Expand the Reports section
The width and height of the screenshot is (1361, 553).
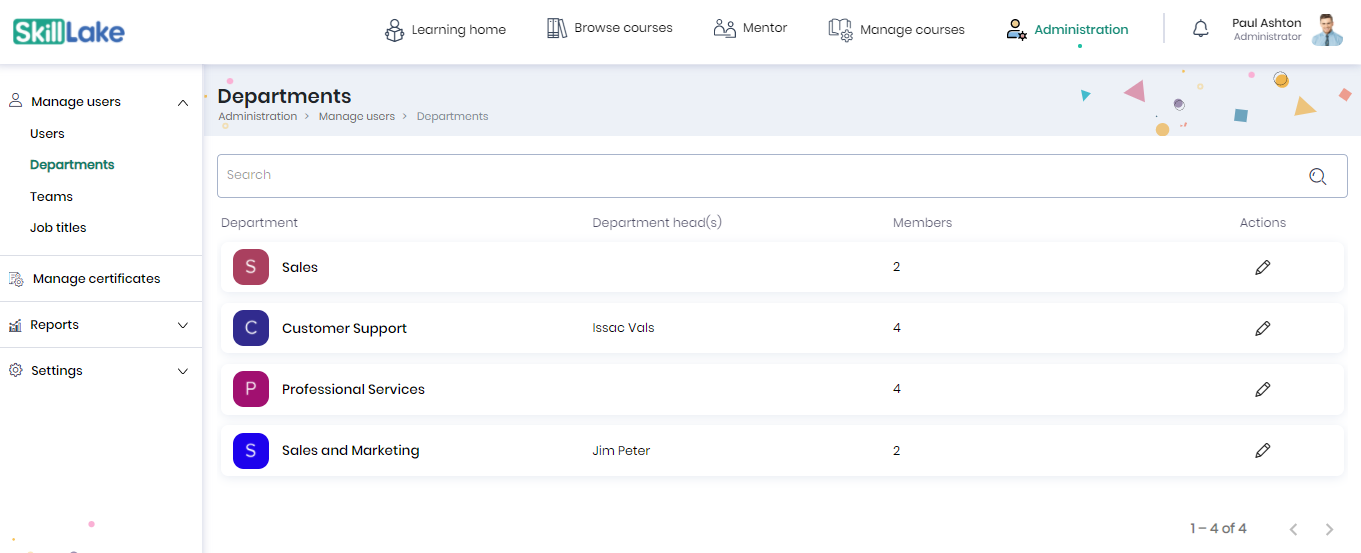(x=183, y=325)
